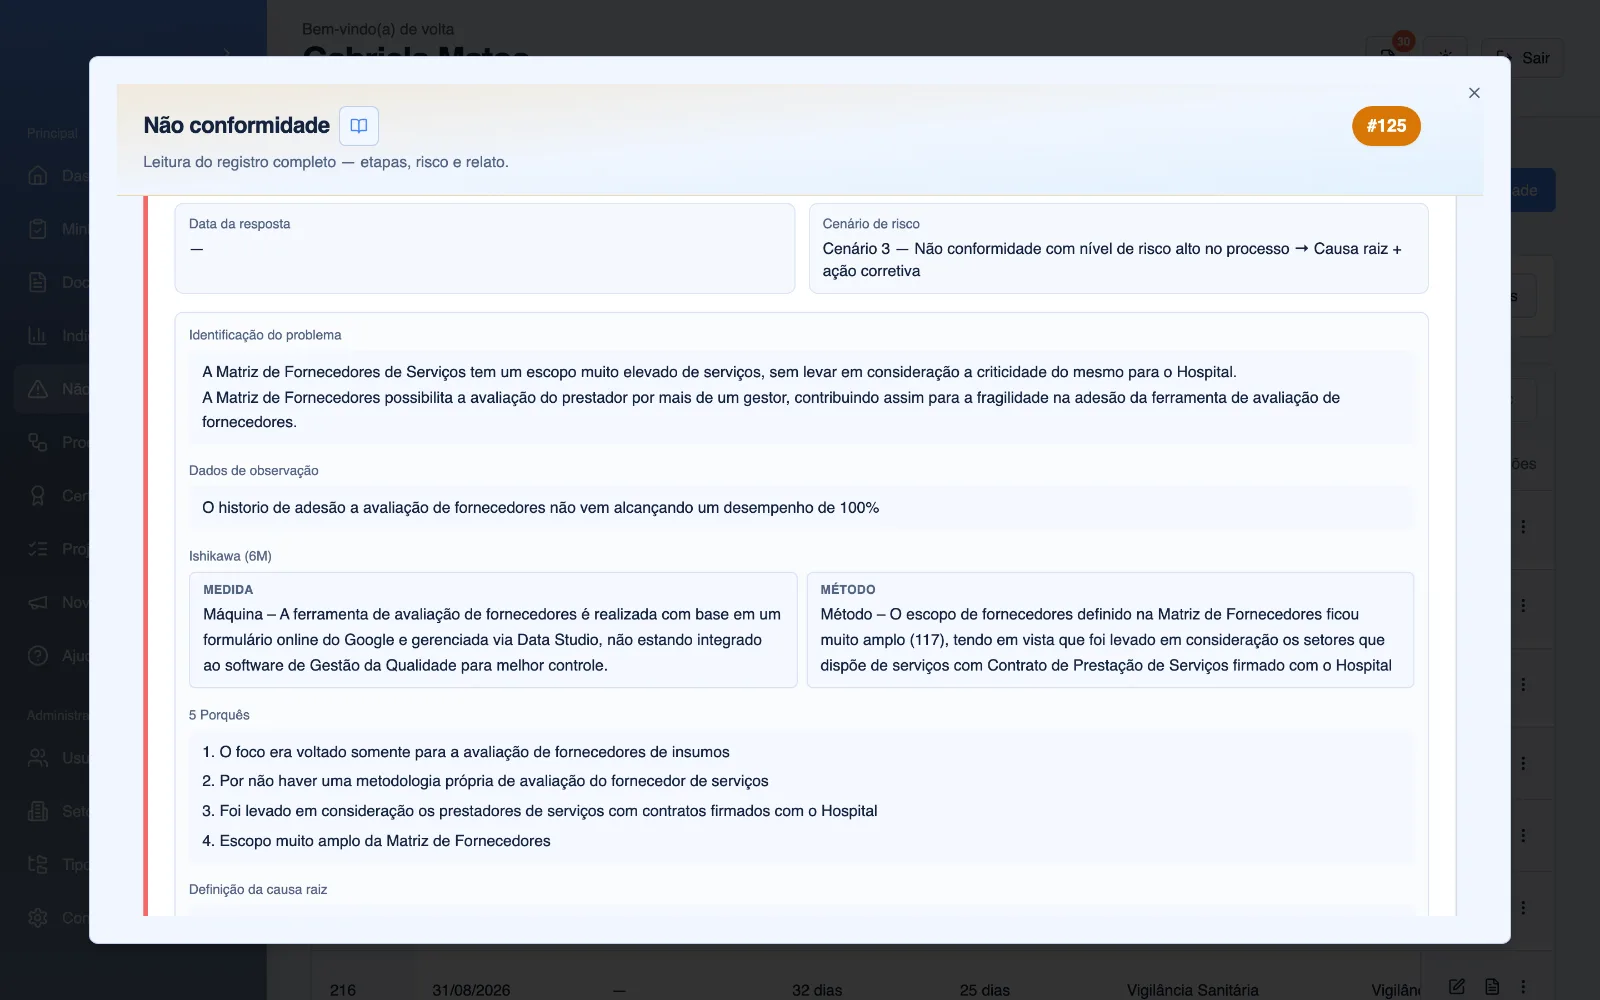Open the checklist icon labeled Proj
The width and height of the screenshot is (1600, 1000).
pyautogui.click(x=38, y=549)
